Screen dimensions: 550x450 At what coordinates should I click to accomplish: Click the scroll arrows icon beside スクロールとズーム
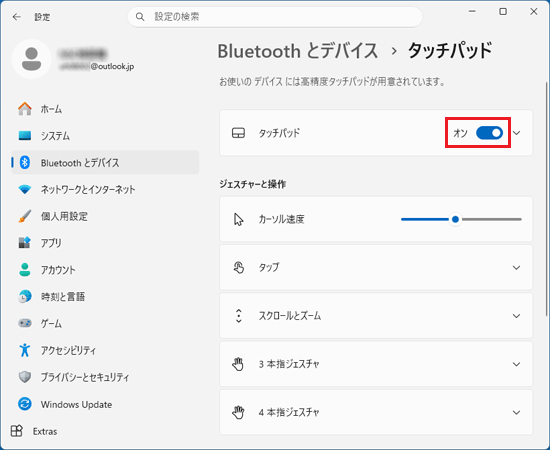(x=239, y=316)
